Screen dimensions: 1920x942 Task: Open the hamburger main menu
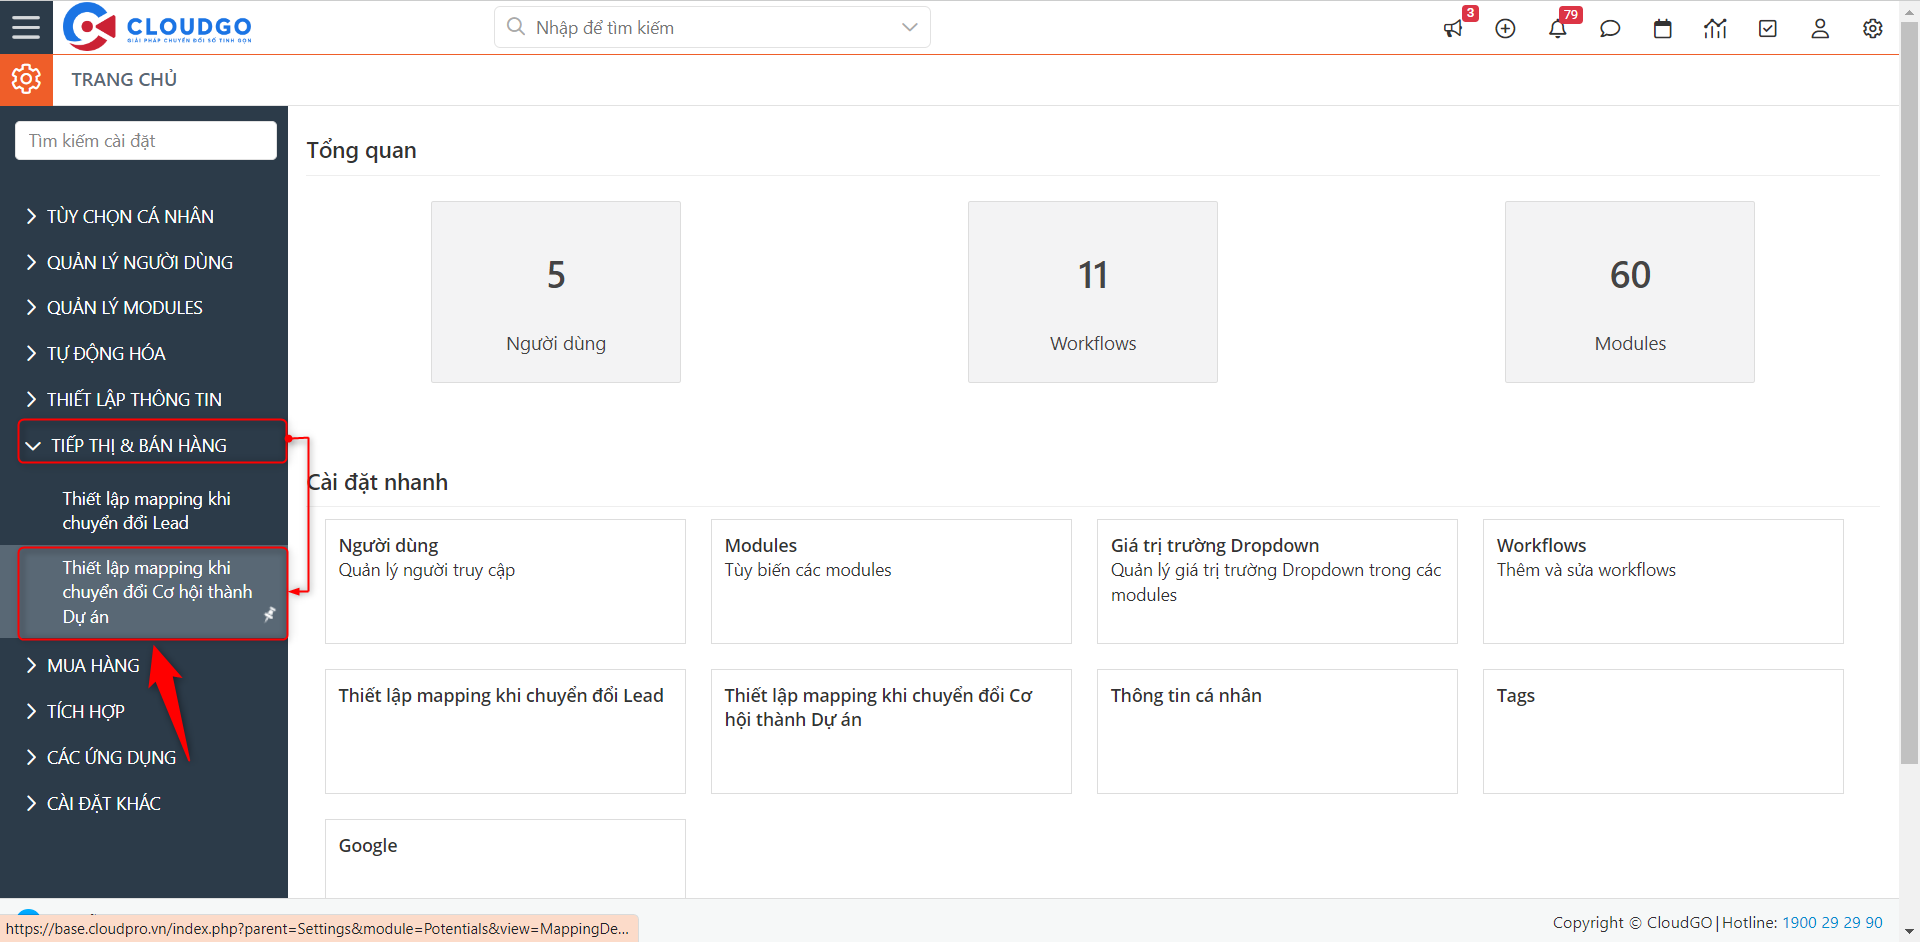(x=26, y=27)
